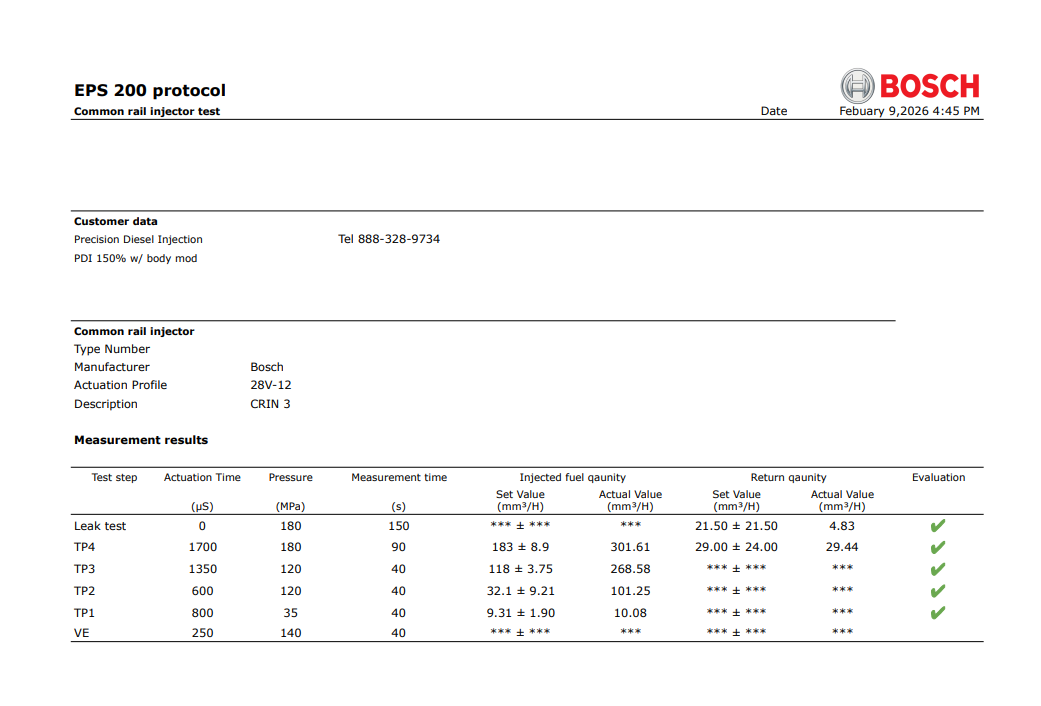Click the green checkmark for Leak test
Viewport: 1041px width, 706px height.
pos(937,526)
